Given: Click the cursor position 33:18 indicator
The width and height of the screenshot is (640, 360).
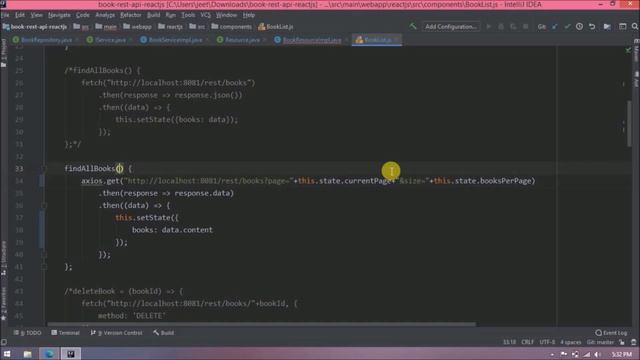Looking at the screenshot, I should coord(509,342).
